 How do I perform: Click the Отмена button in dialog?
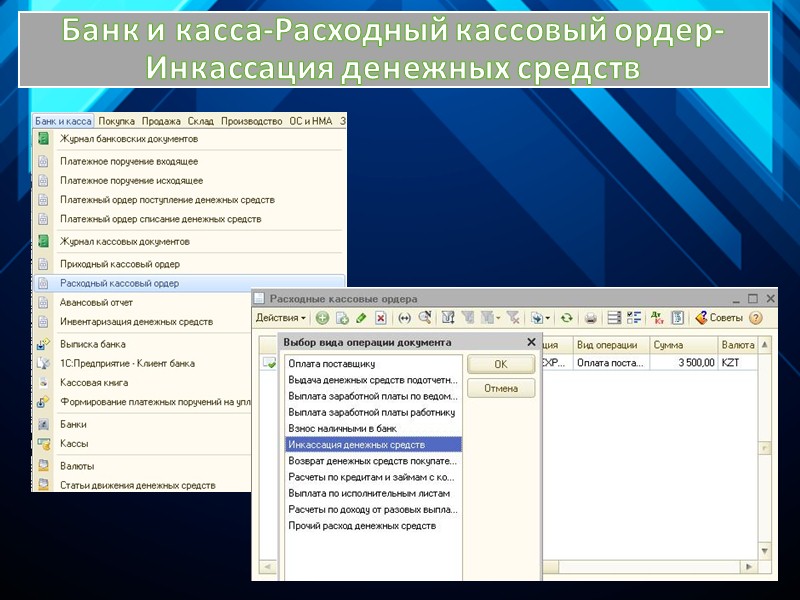point(501,388)
